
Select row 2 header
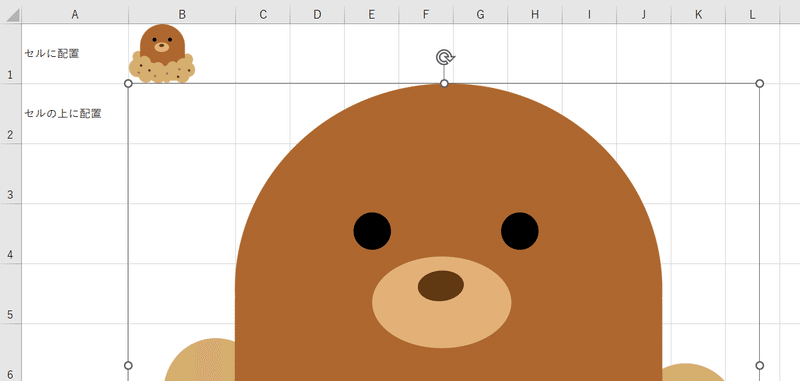[11, 114]
